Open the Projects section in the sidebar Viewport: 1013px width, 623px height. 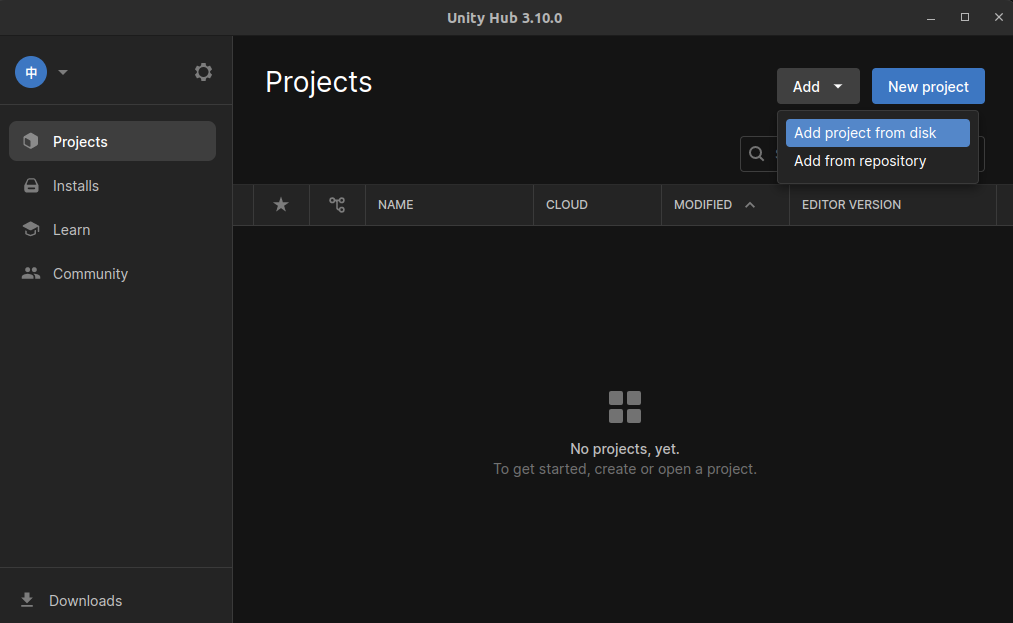80,141
